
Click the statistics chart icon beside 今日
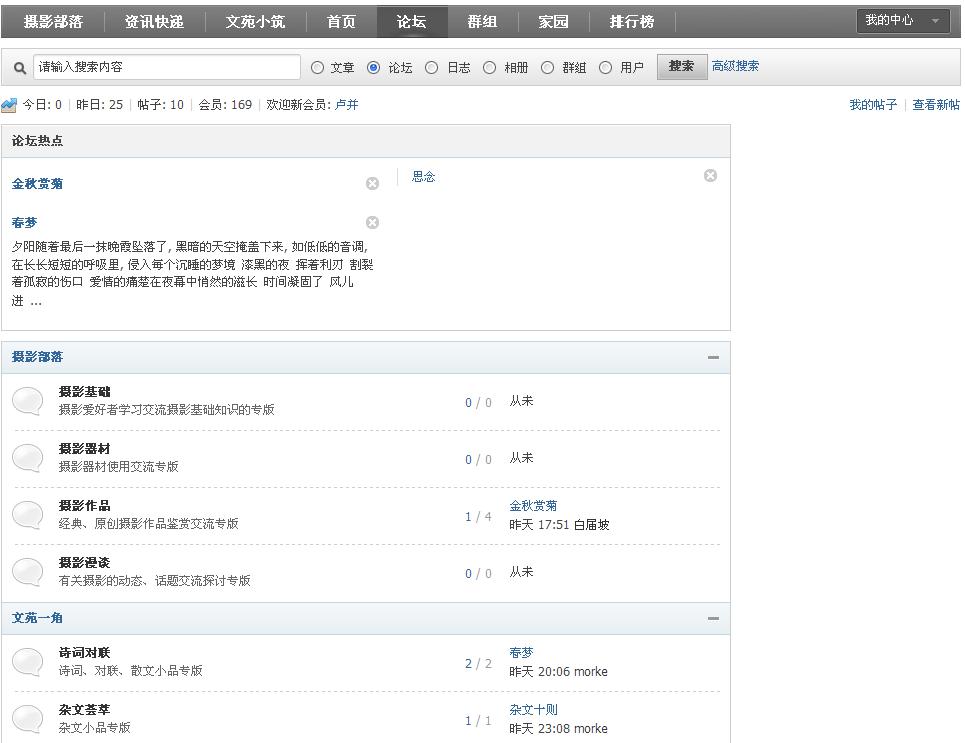[10, 105]
